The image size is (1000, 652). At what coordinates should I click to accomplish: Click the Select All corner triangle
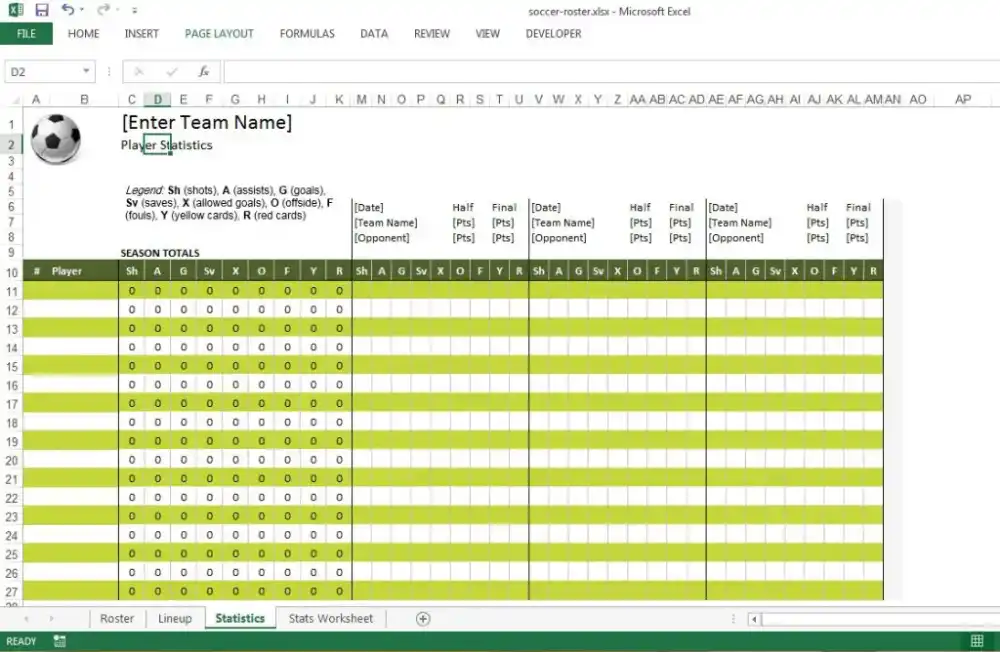pyautogui.click(x=15, y=100)
